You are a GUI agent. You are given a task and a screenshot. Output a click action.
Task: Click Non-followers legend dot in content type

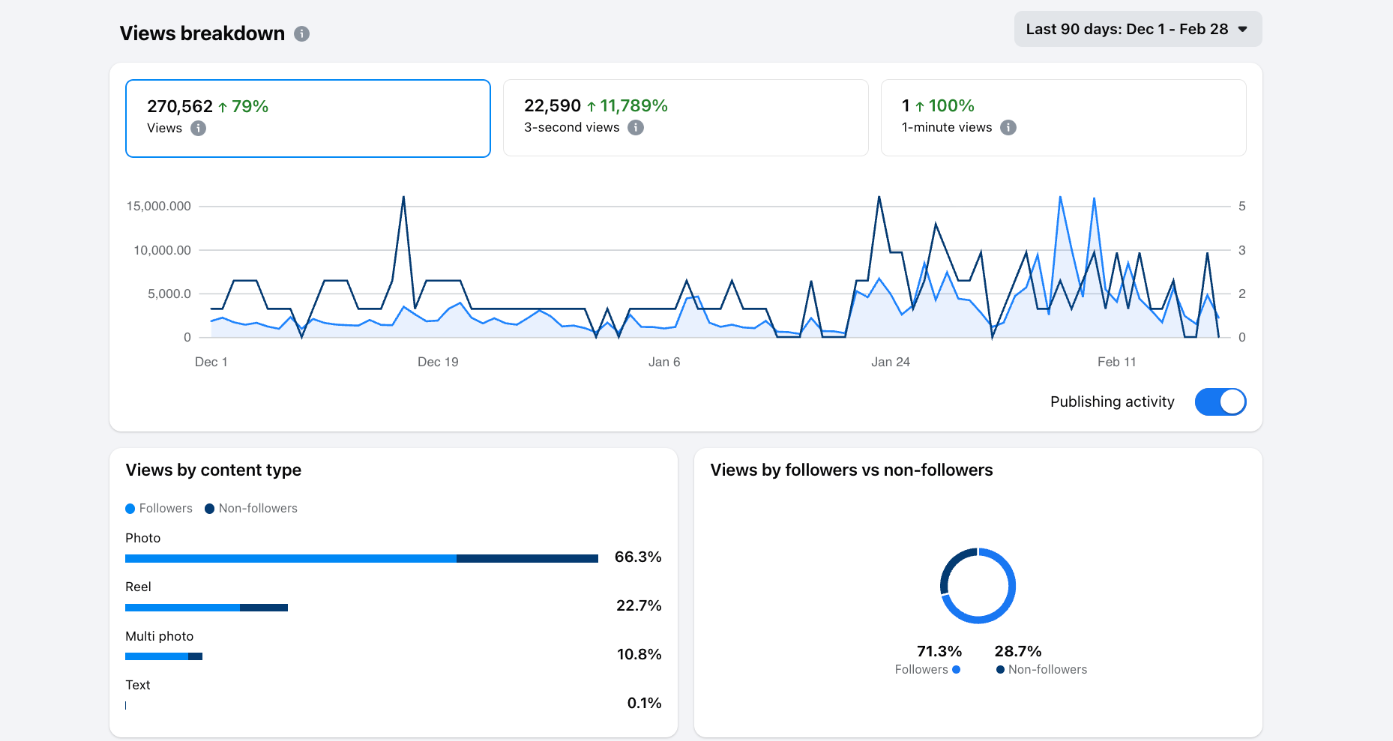point(210,509)
